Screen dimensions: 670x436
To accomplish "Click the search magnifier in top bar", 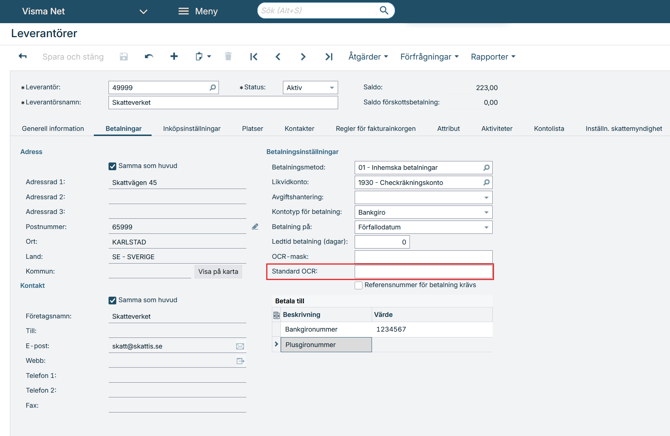I will [x=384, y=10].
